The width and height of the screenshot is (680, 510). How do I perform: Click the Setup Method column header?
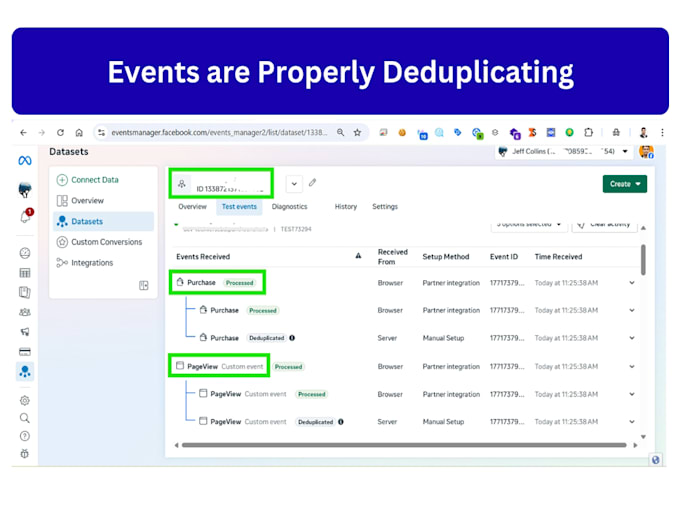[446, 257]
